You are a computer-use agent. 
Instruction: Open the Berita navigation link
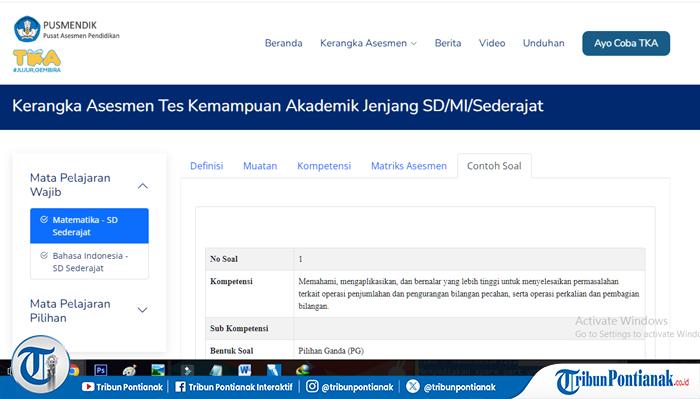coord(448,43)
